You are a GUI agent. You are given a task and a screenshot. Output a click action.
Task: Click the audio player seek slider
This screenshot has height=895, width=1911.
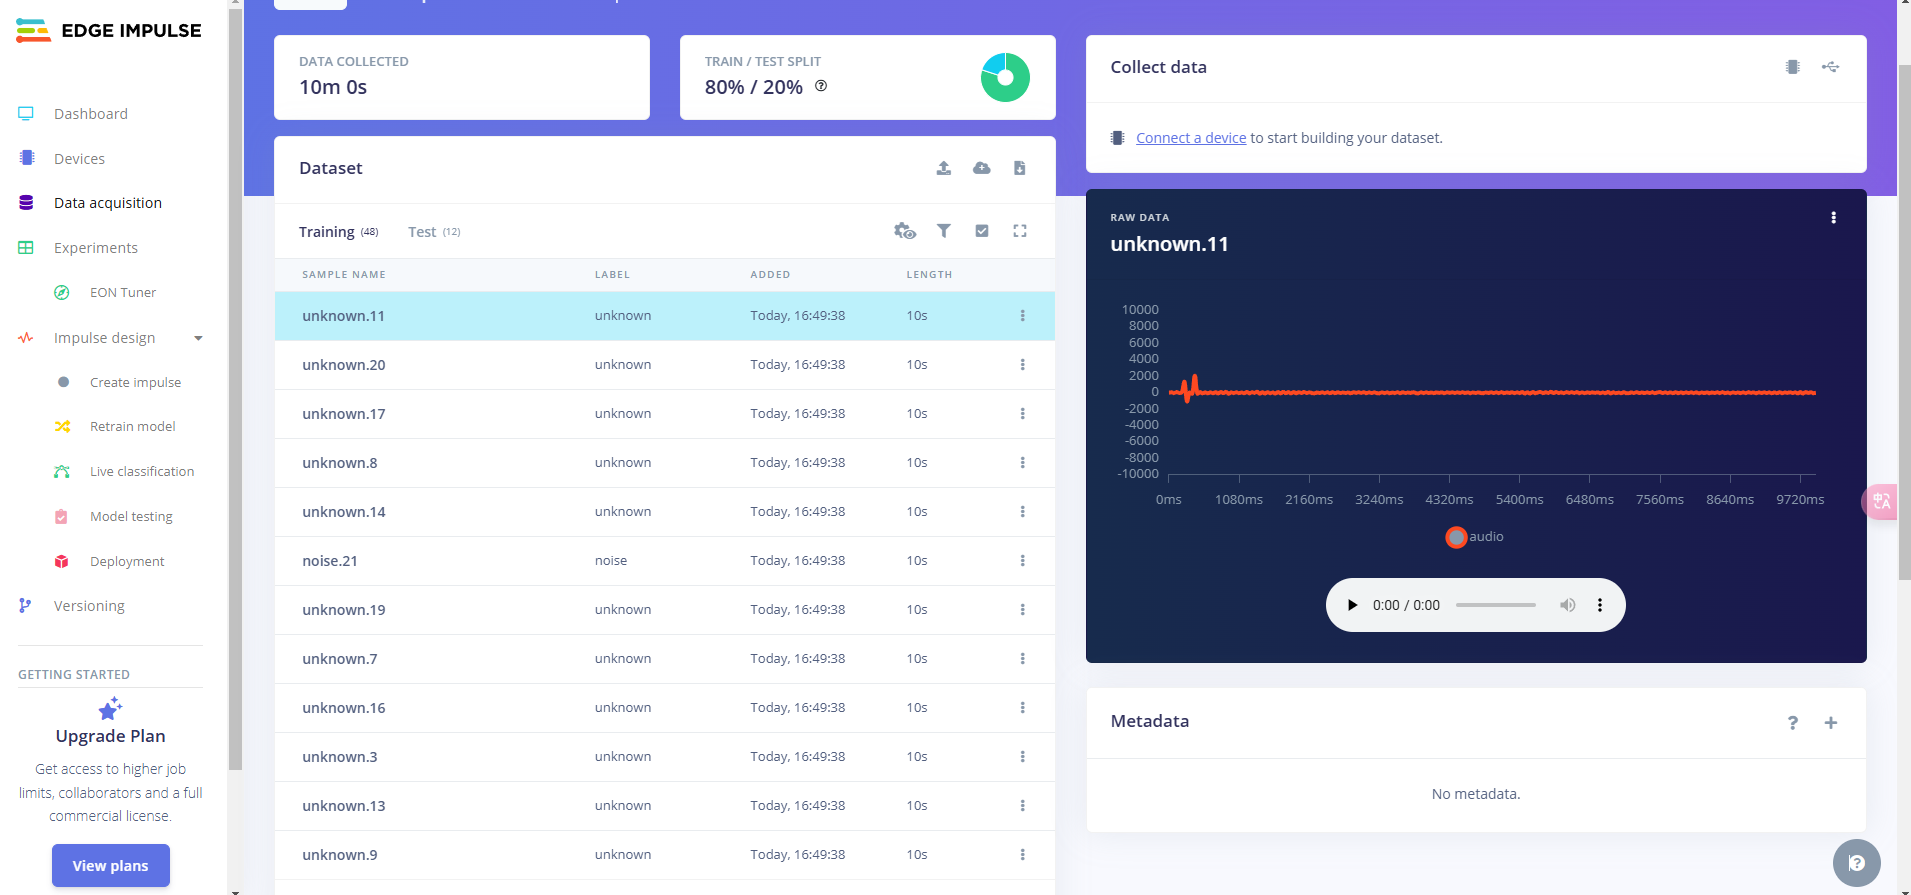1495,605
